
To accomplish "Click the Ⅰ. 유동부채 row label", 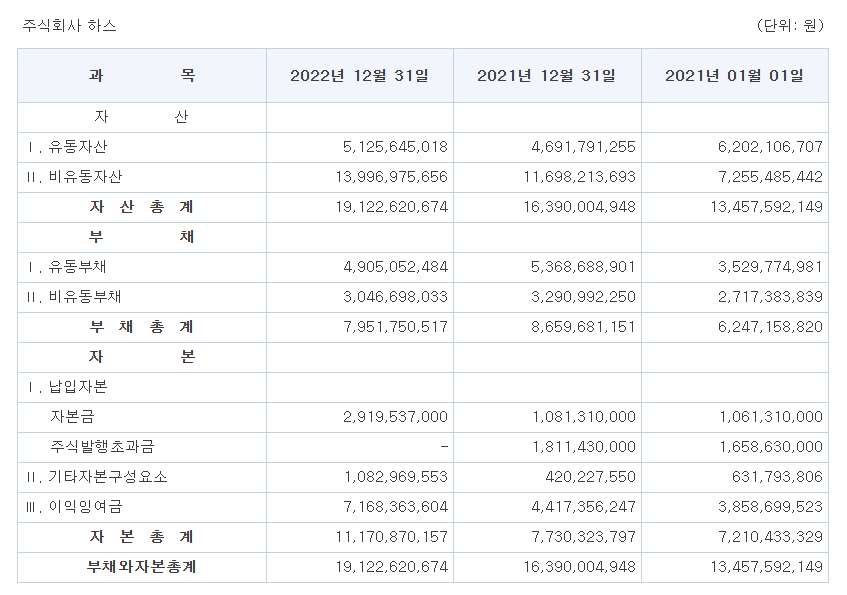I will click(x=67, y=267).
